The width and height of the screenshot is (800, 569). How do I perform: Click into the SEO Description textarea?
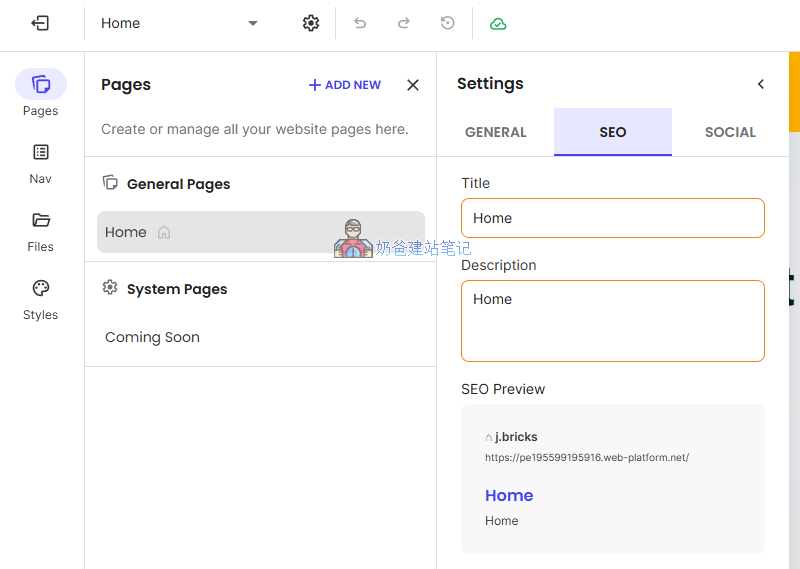pyautogui.click(x=612, y=320)
